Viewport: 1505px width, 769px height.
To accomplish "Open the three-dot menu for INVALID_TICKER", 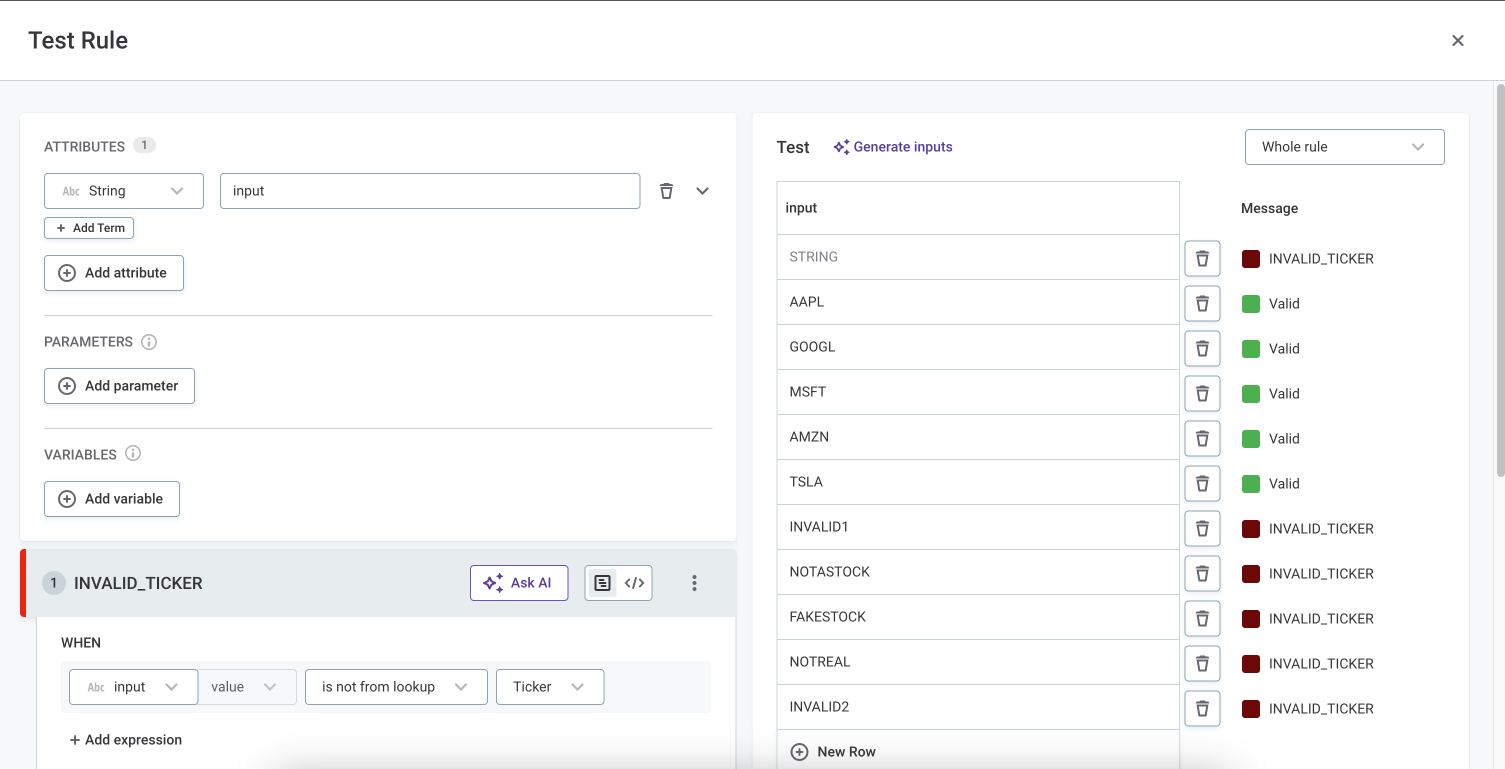I will click(x=694, y=583).
